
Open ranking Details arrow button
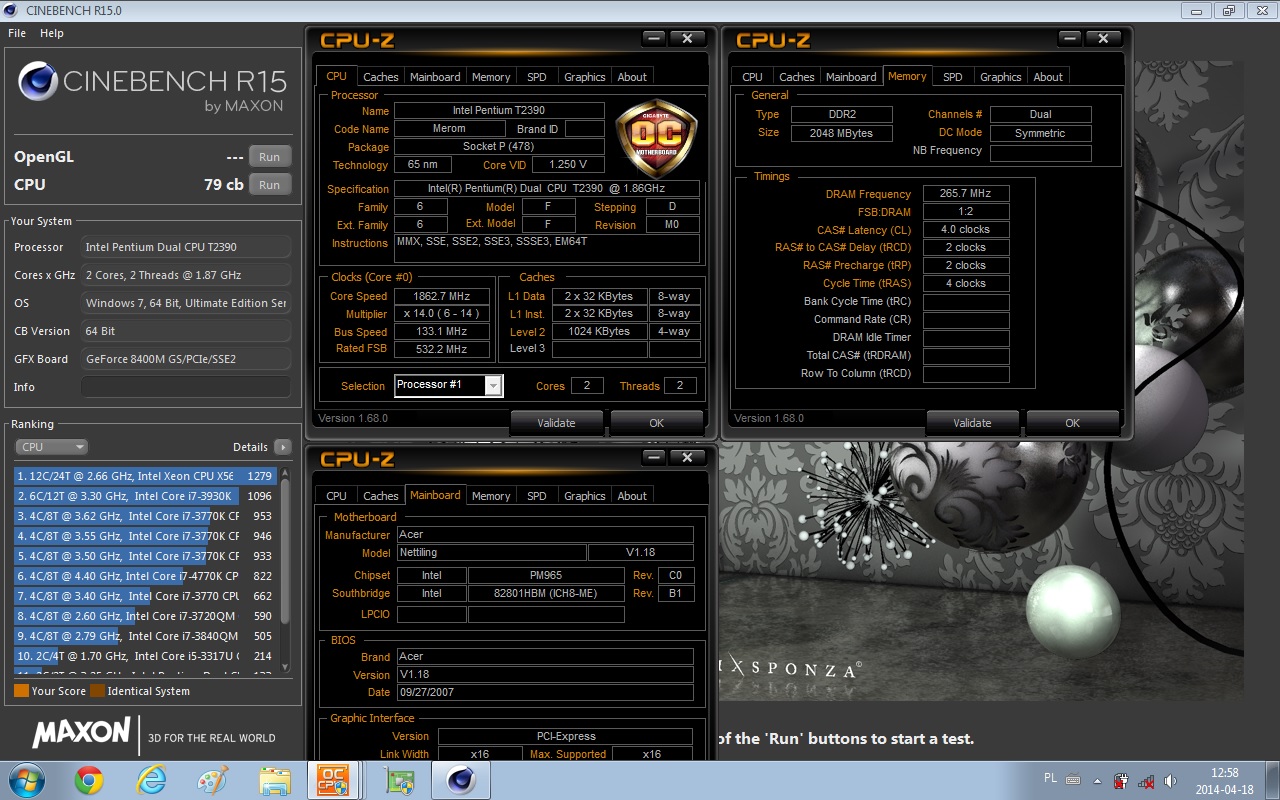click(283, 447)
